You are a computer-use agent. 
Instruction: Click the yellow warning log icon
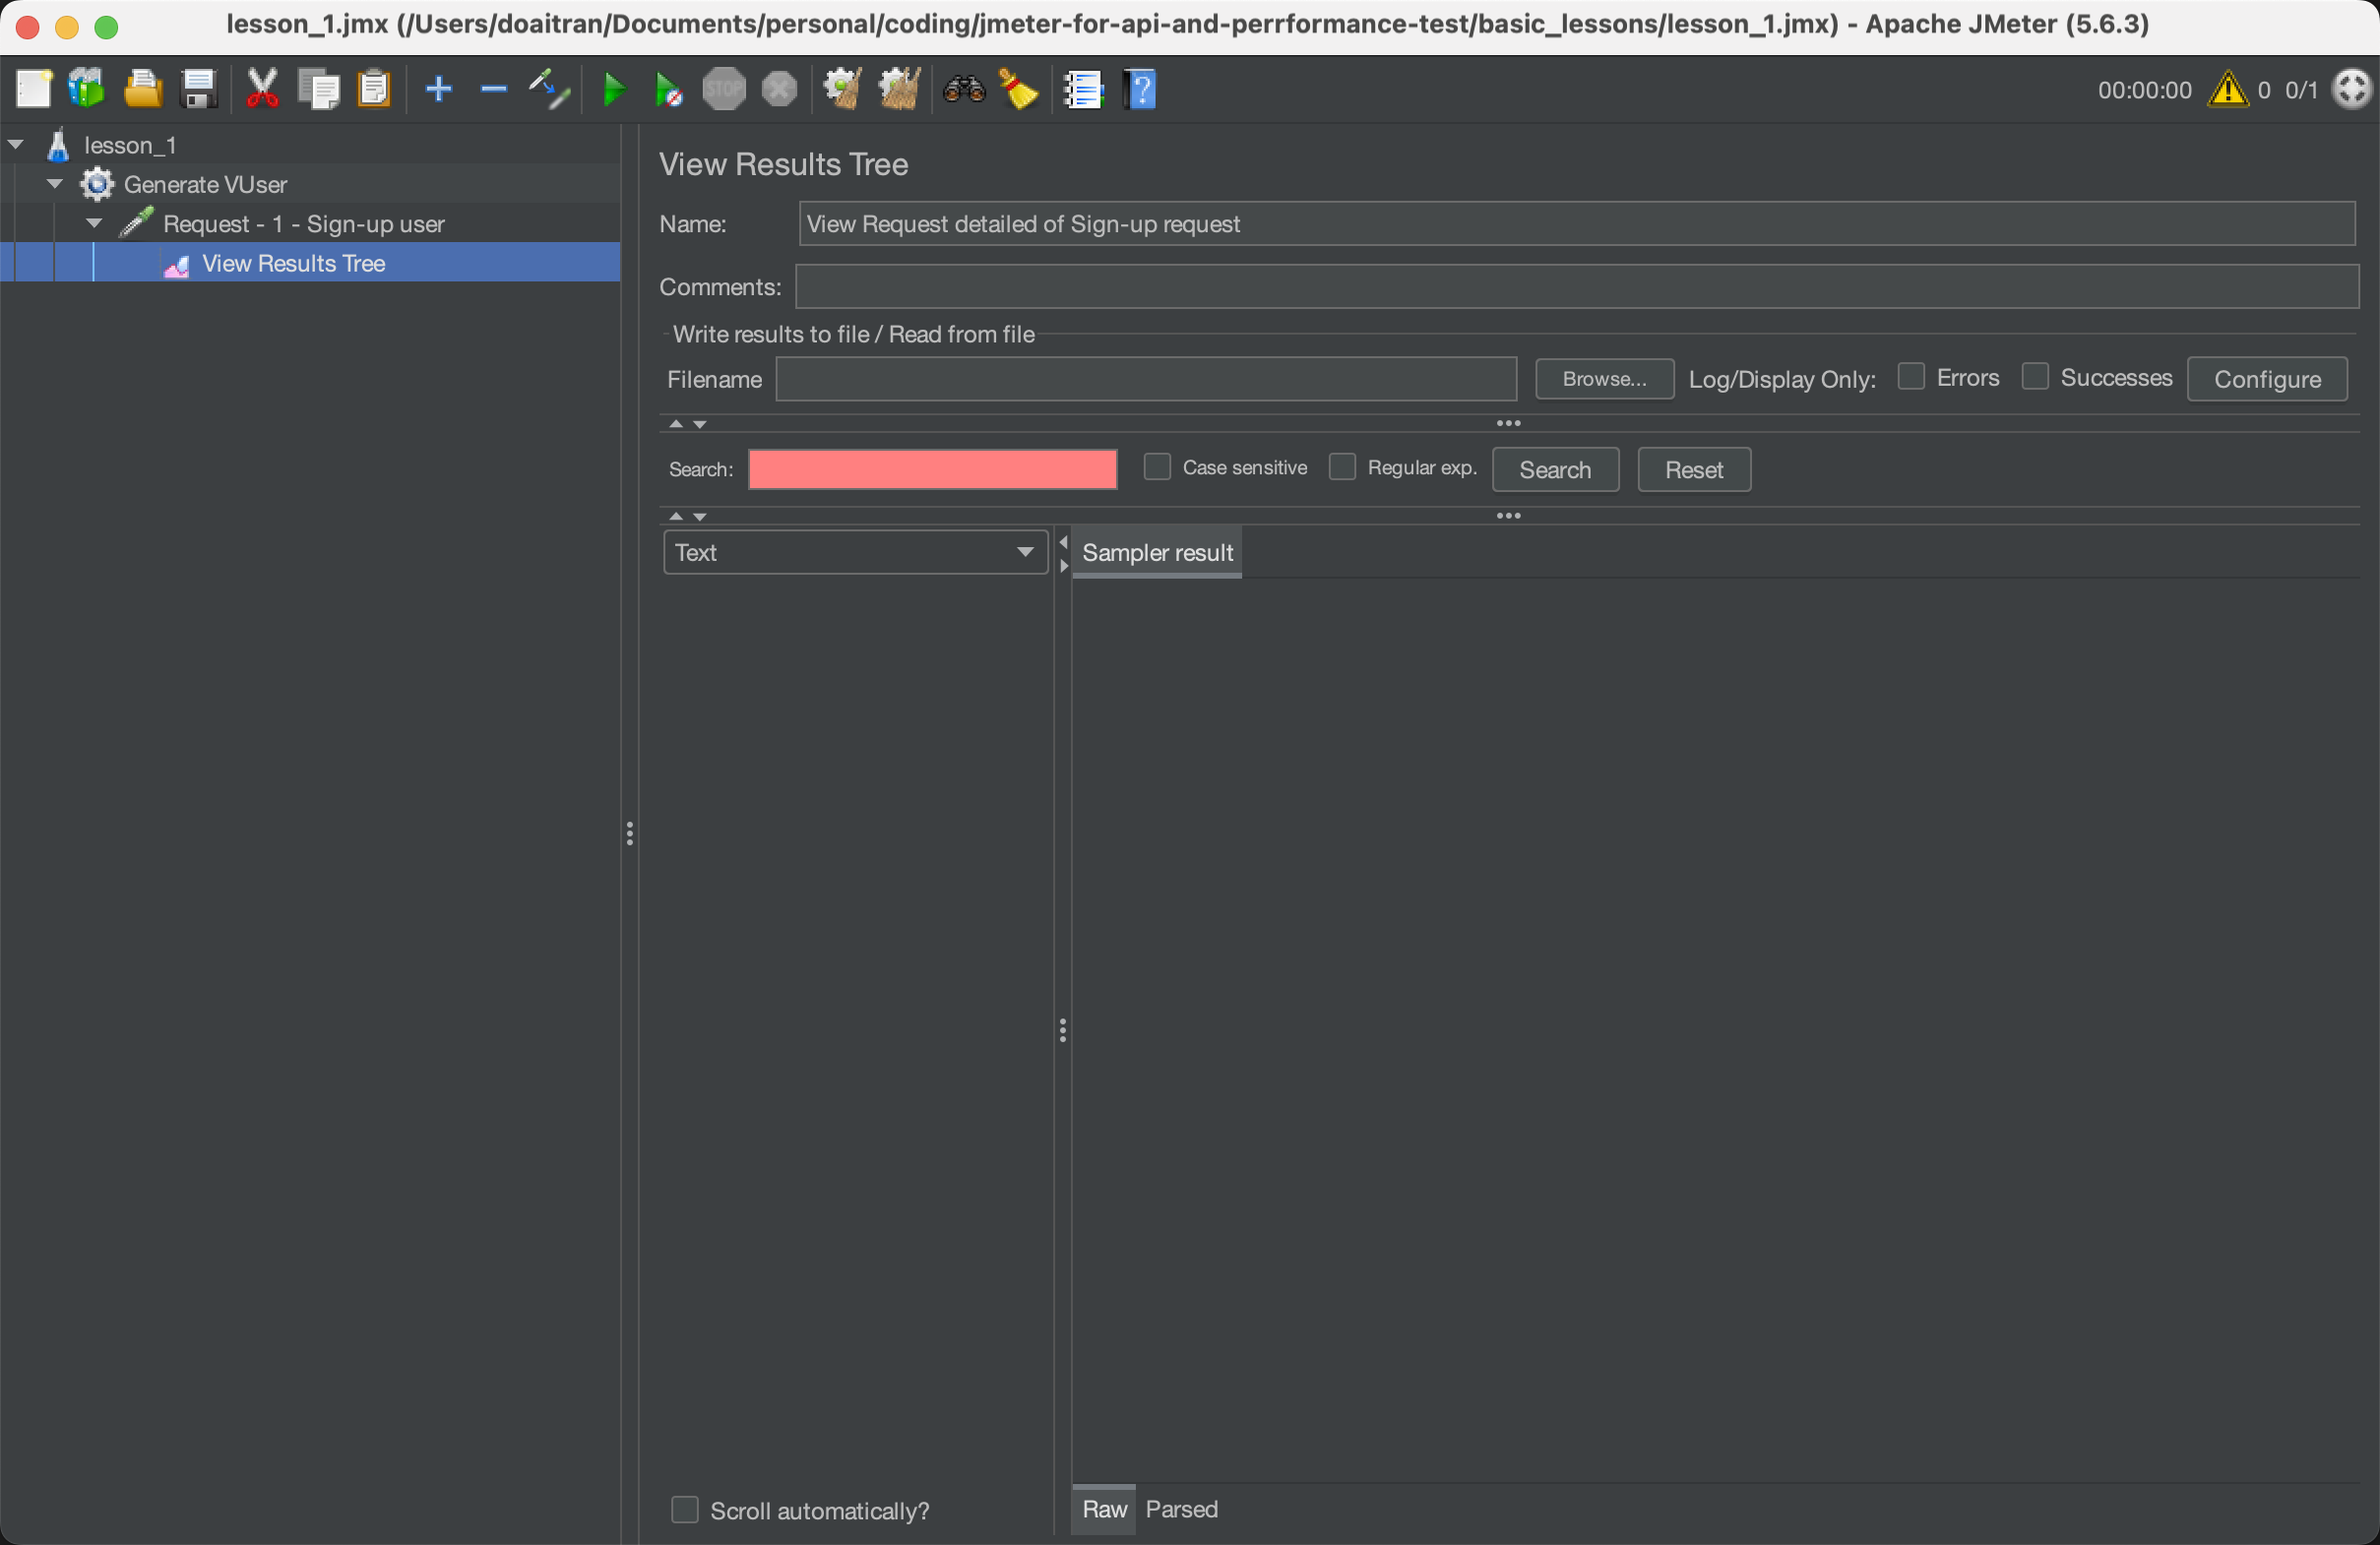tap(2228, 89)
